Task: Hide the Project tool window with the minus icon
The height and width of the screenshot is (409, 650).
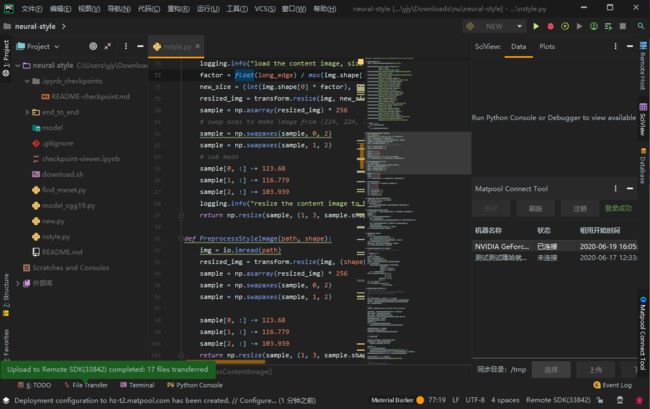Action: [x=140, y=46]
